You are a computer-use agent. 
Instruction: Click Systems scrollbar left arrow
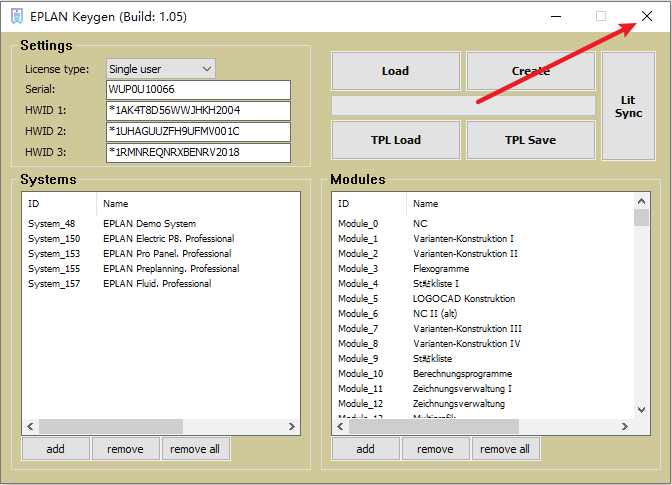pos(30,426)
